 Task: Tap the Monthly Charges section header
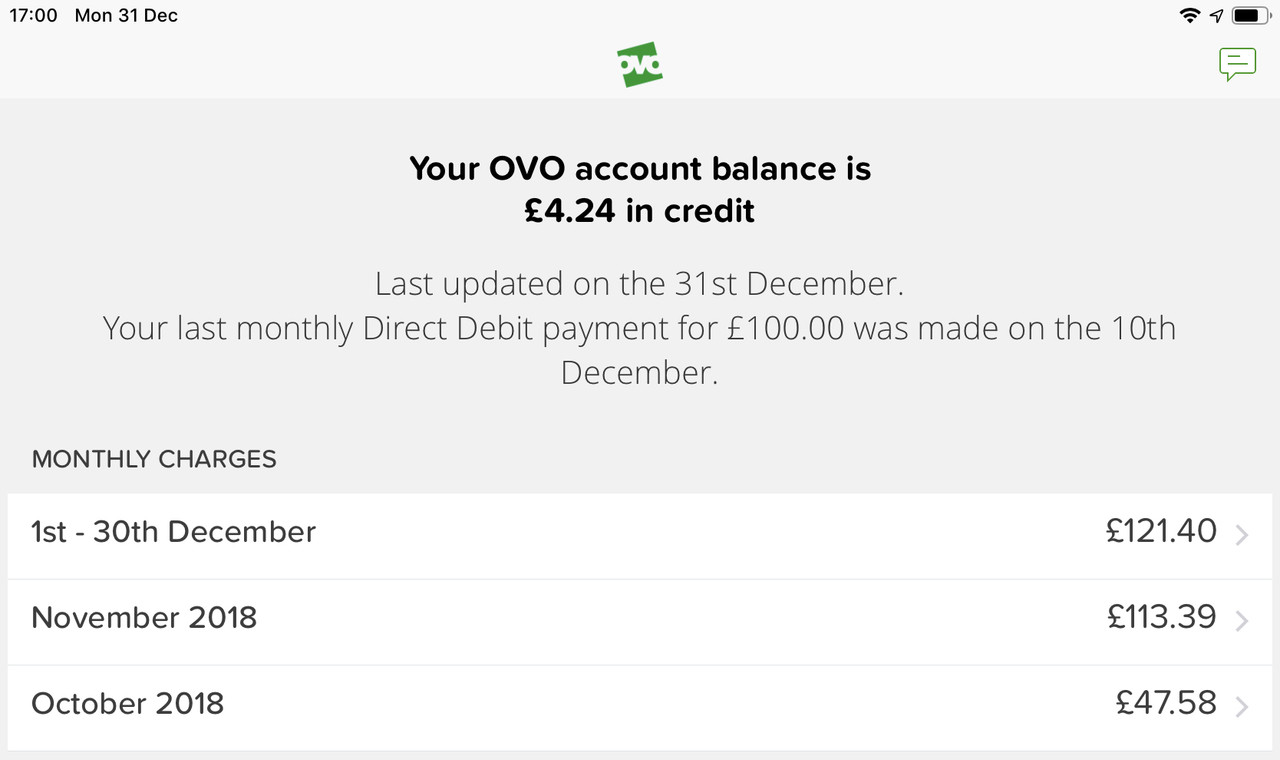[154, 459]
